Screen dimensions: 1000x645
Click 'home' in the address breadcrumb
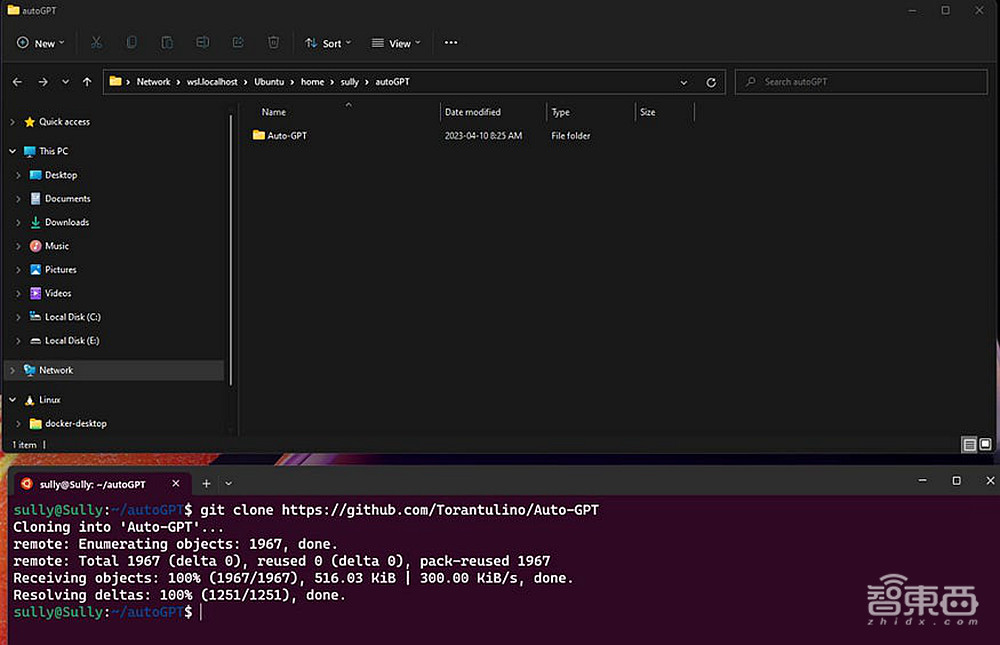(x=312, y=82)
